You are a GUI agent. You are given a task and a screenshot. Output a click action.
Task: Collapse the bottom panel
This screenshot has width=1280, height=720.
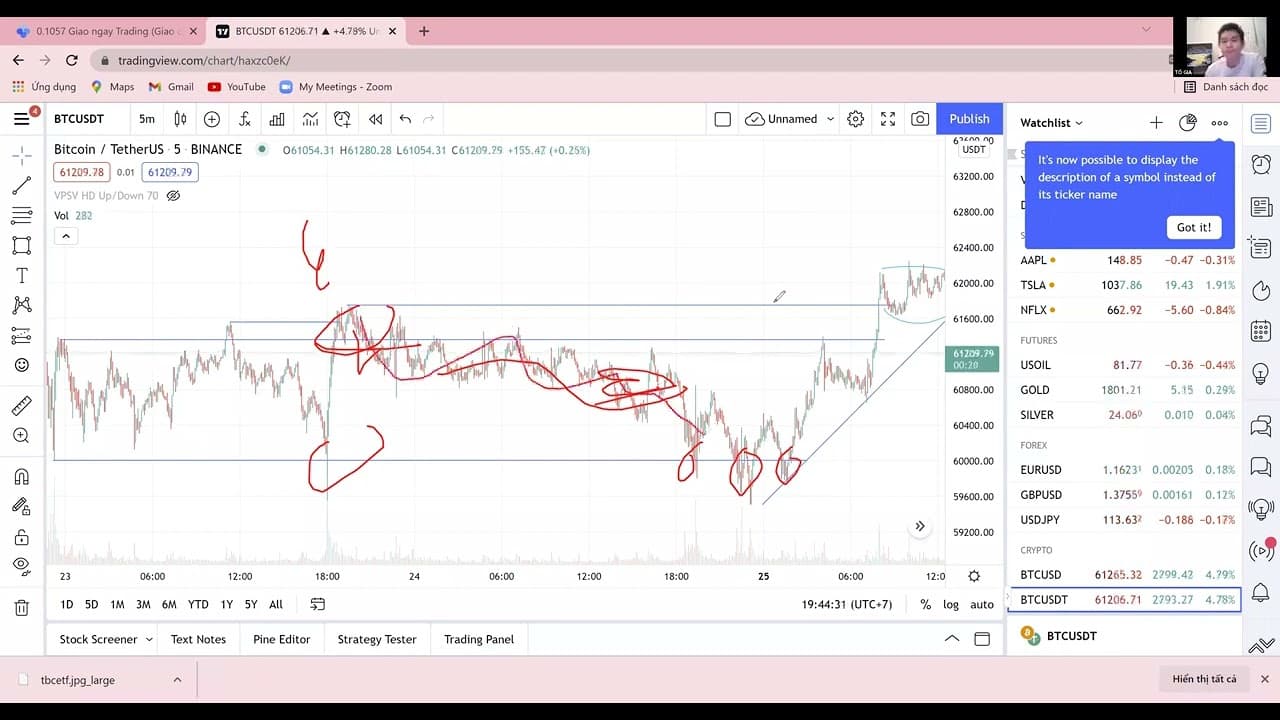pos(952,639)
